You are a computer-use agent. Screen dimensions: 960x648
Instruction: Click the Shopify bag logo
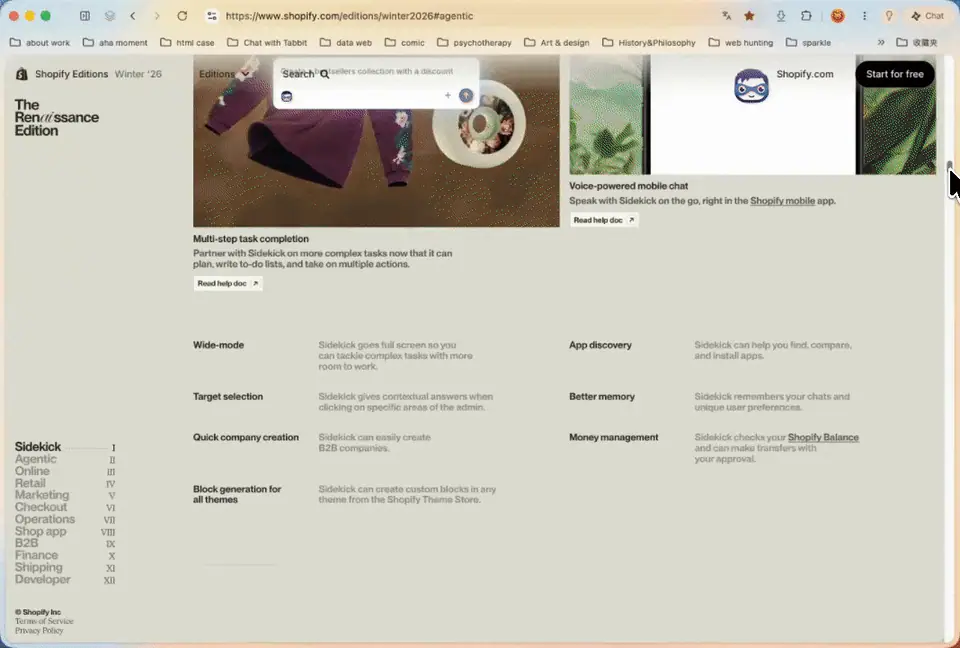[21, 74]
